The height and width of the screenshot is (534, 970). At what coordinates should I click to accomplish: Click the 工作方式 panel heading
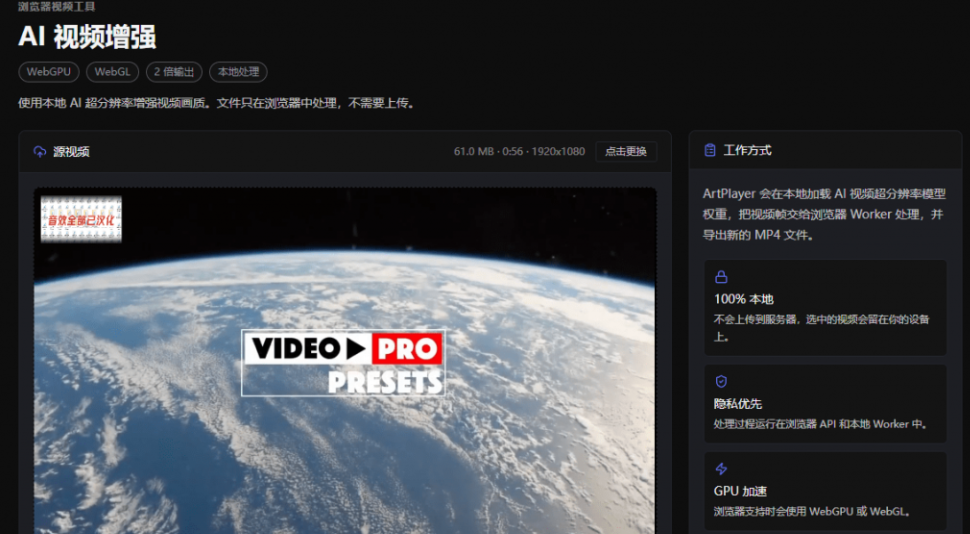(x=747, y=150)
